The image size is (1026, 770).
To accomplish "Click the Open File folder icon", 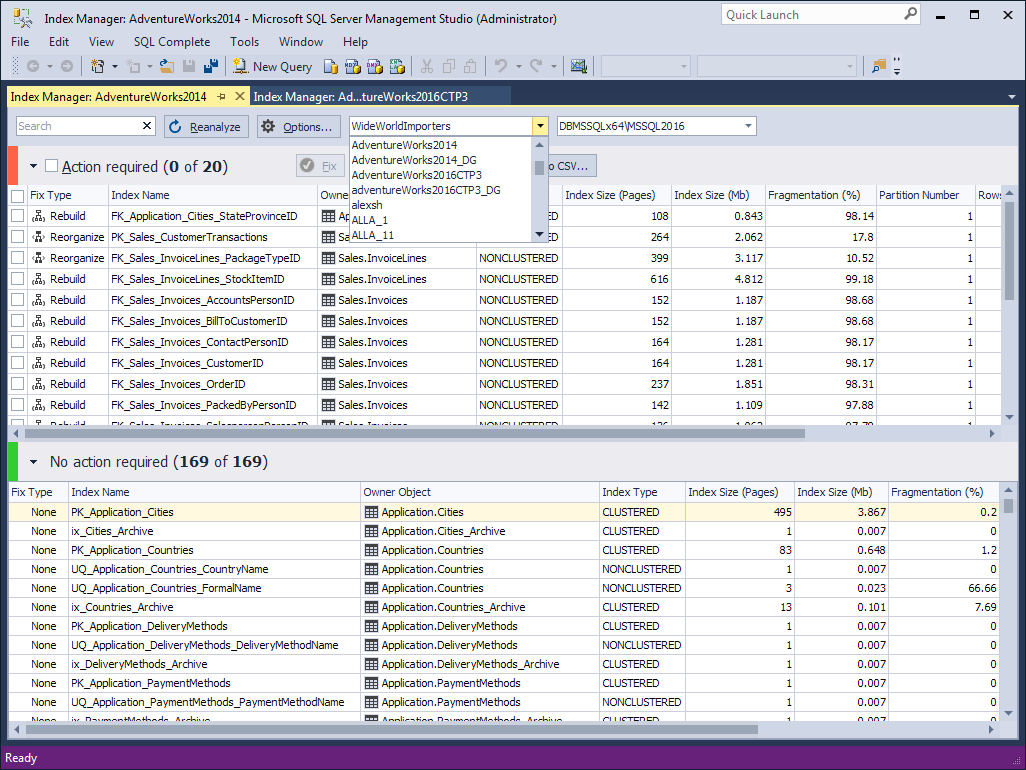I will (x=167, y=66).
